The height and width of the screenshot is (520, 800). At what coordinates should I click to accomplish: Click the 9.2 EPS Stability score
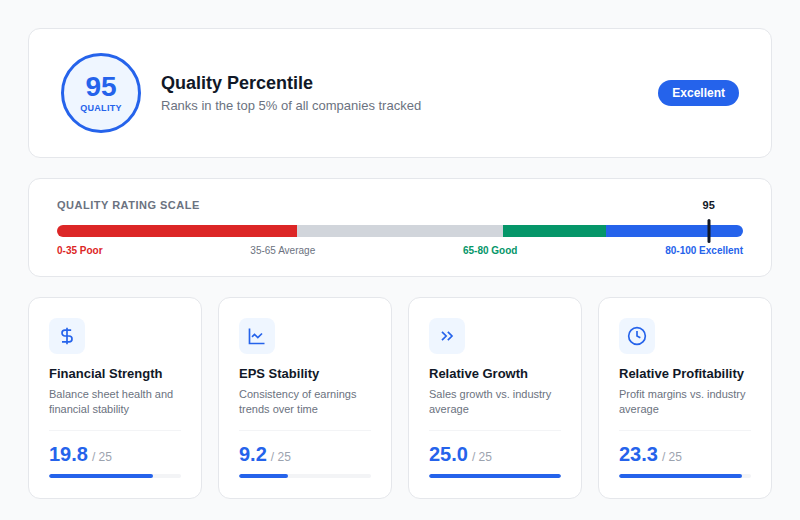[253, 454]
